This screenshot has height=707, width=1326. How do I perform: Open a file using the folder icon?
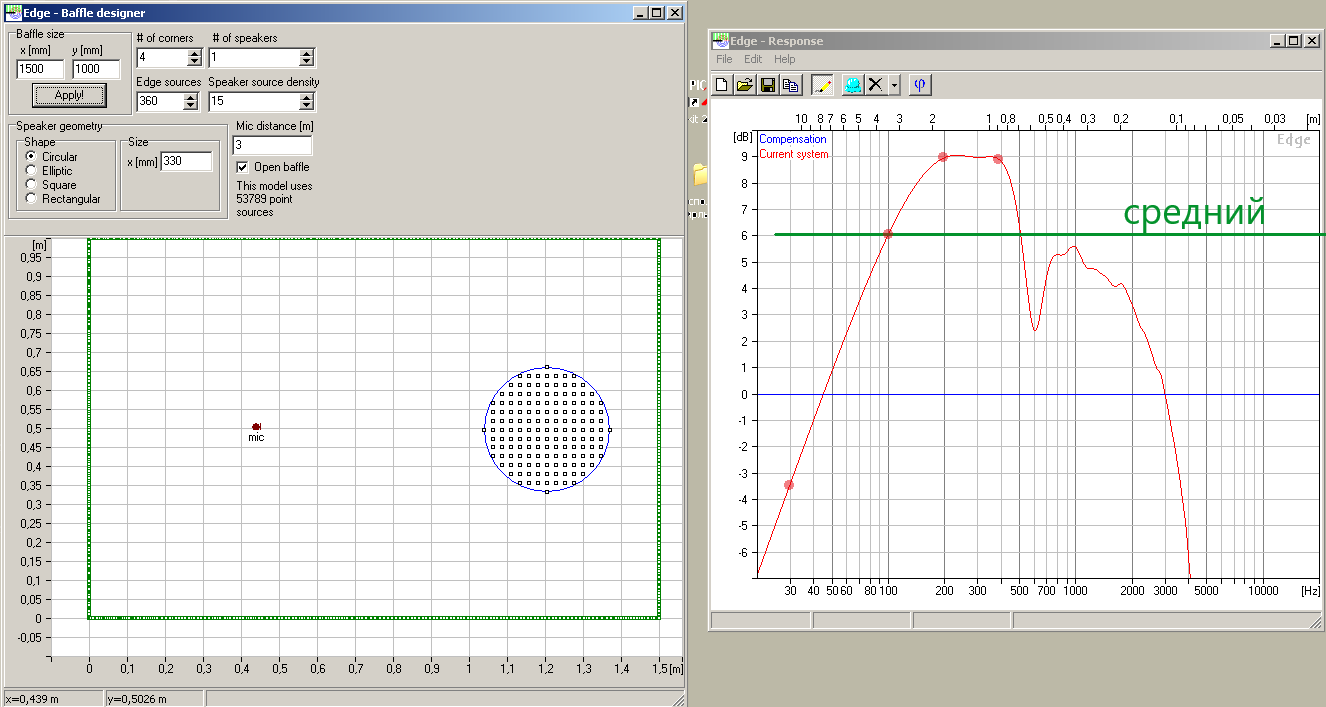[745, 85]
